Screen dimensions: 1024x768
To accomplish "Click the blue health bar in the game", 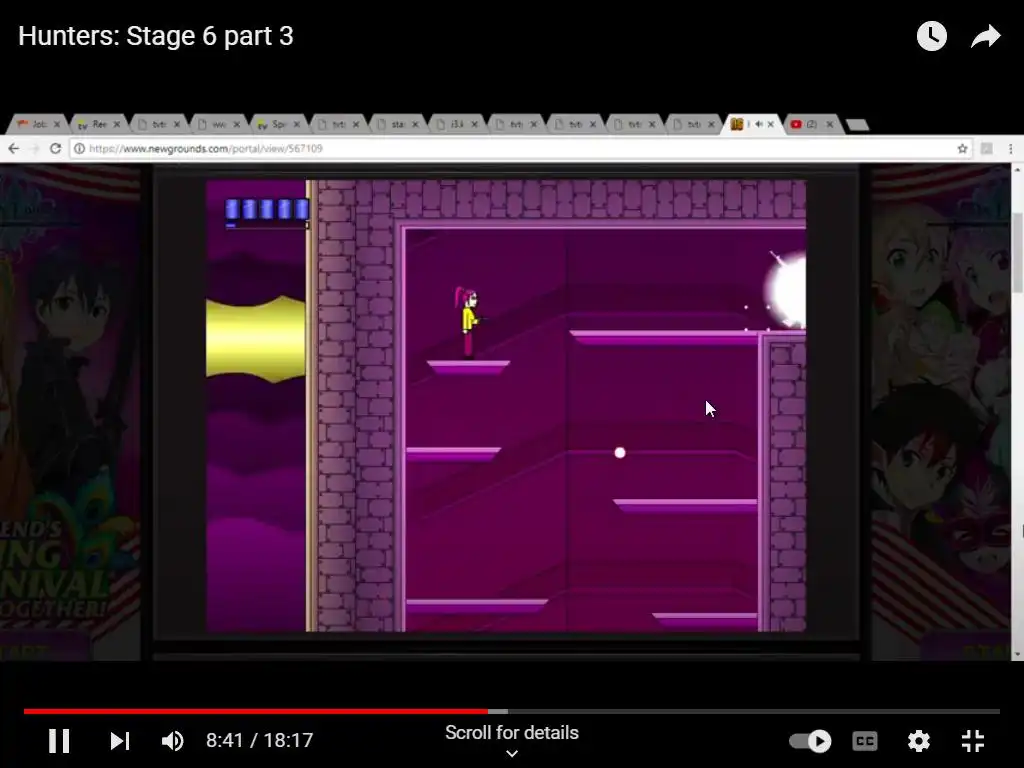I will click(x=266, y=209).
